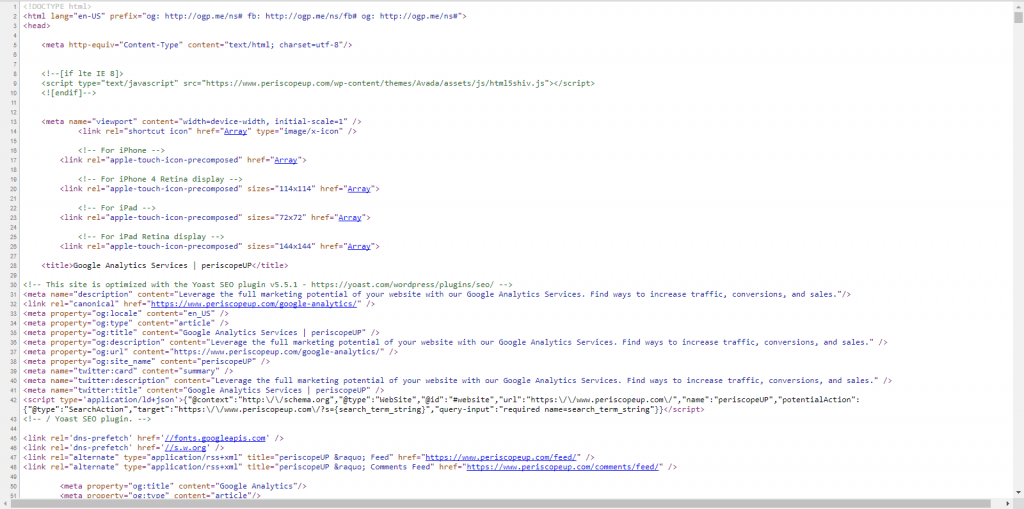Click the html5shiv.js script src text
The width and height of the screenshot is (1024, 509).
coord(377,84)
